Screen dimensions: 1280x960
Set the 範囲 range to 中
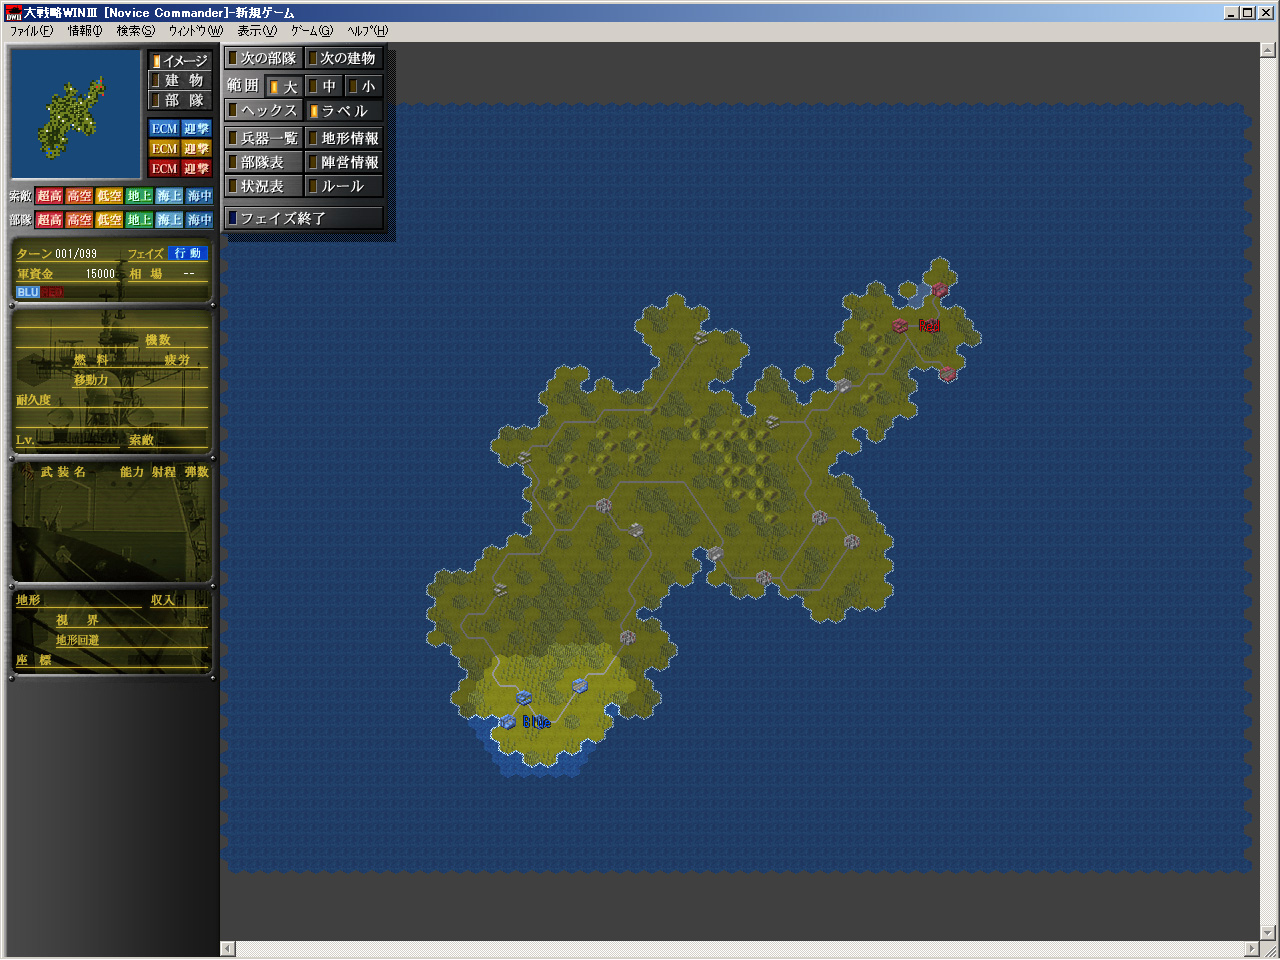click(323, 87)
